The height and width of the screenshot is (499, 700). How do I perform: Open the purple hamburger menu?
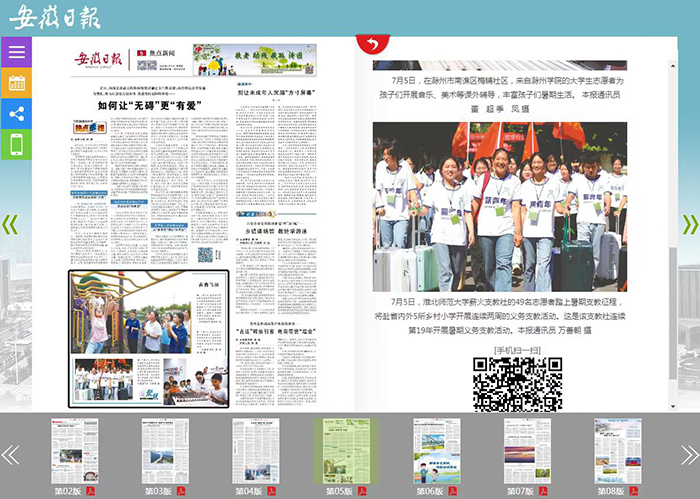pyautogui.click(x=16, y=52)
